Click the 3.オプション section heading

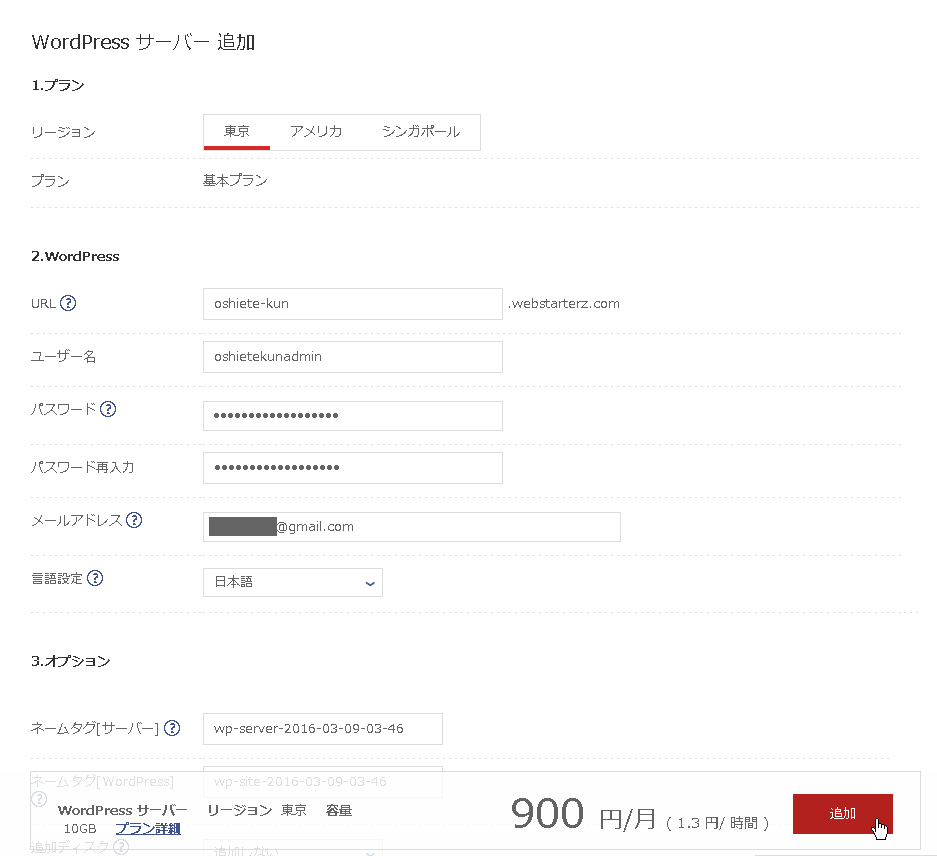point(71,661)
